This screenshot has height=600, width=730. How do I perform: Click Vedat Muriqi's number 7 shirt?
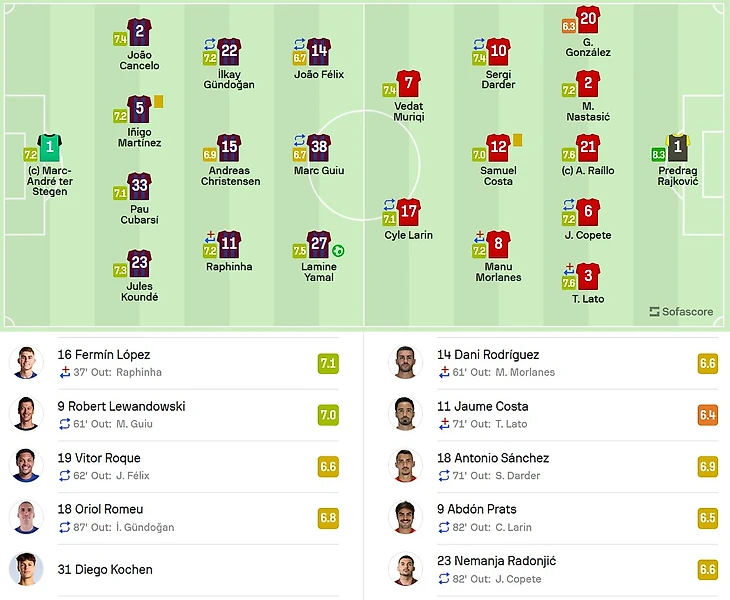(x=407, y=84)
